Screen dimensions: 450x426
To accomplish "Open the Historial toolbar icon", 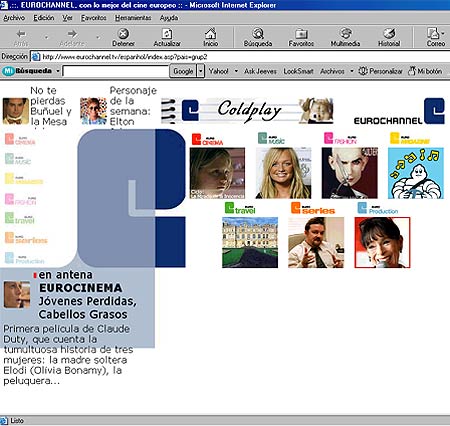I will click(x=389, y=34).
